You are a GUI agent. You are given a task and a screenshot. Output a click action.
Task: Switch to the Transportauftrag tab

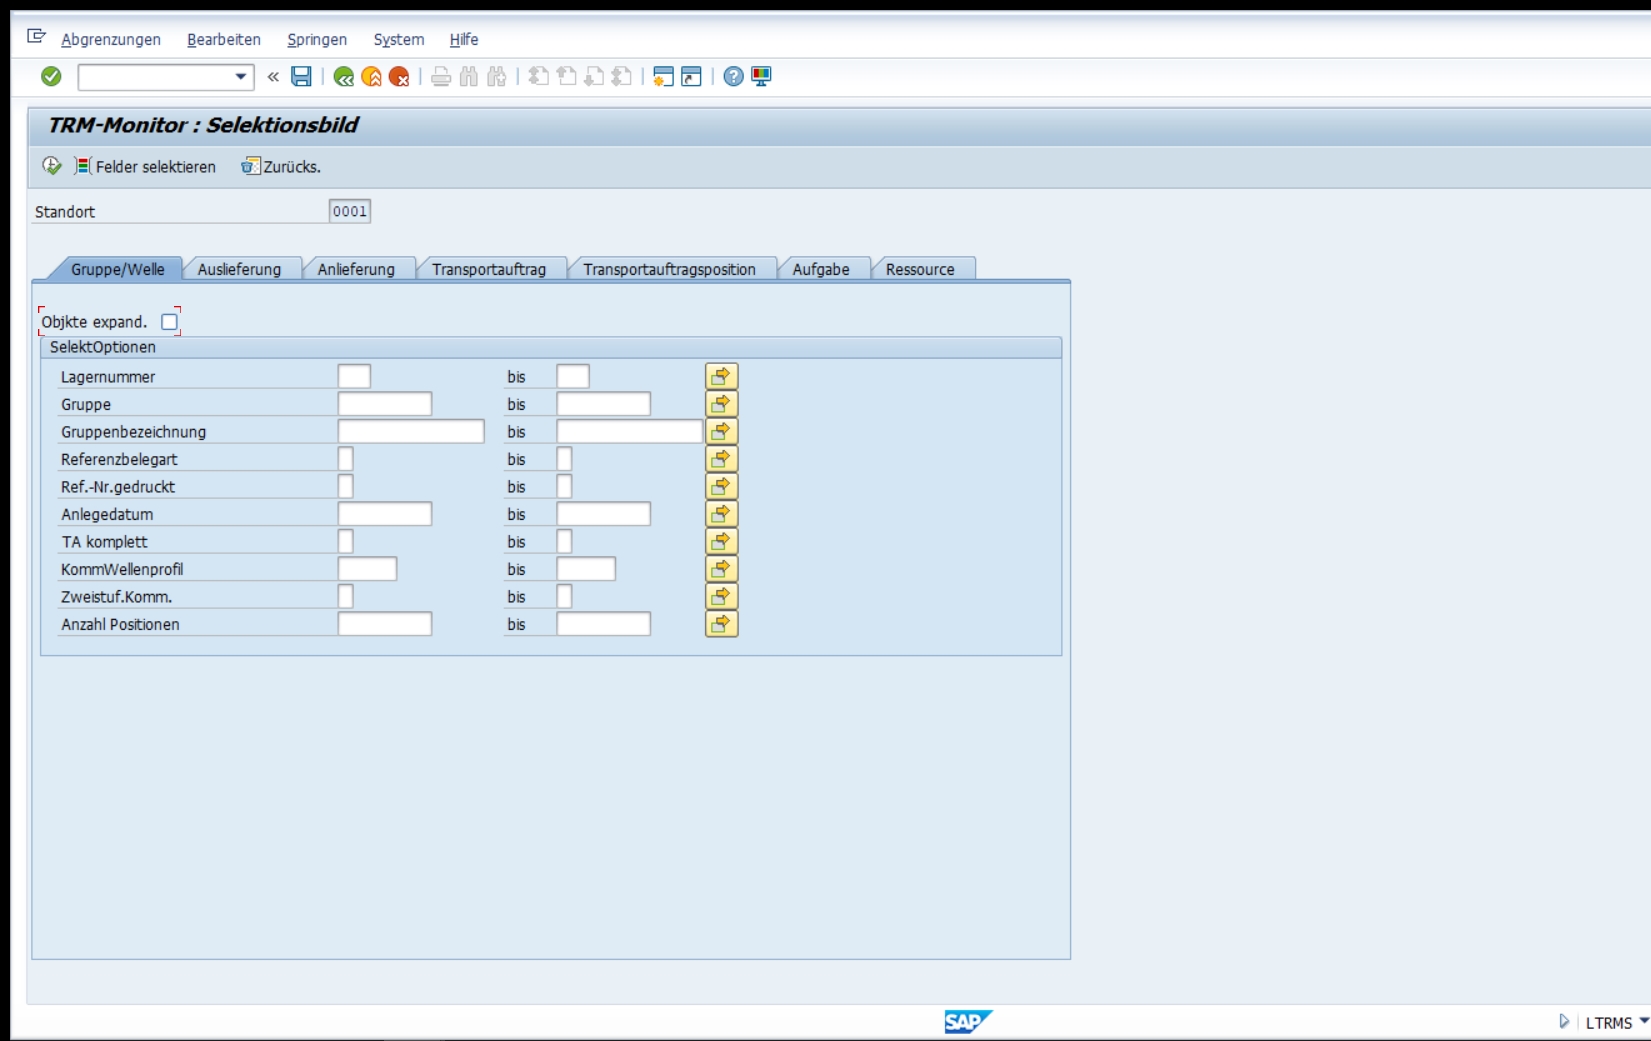point(489,269)
